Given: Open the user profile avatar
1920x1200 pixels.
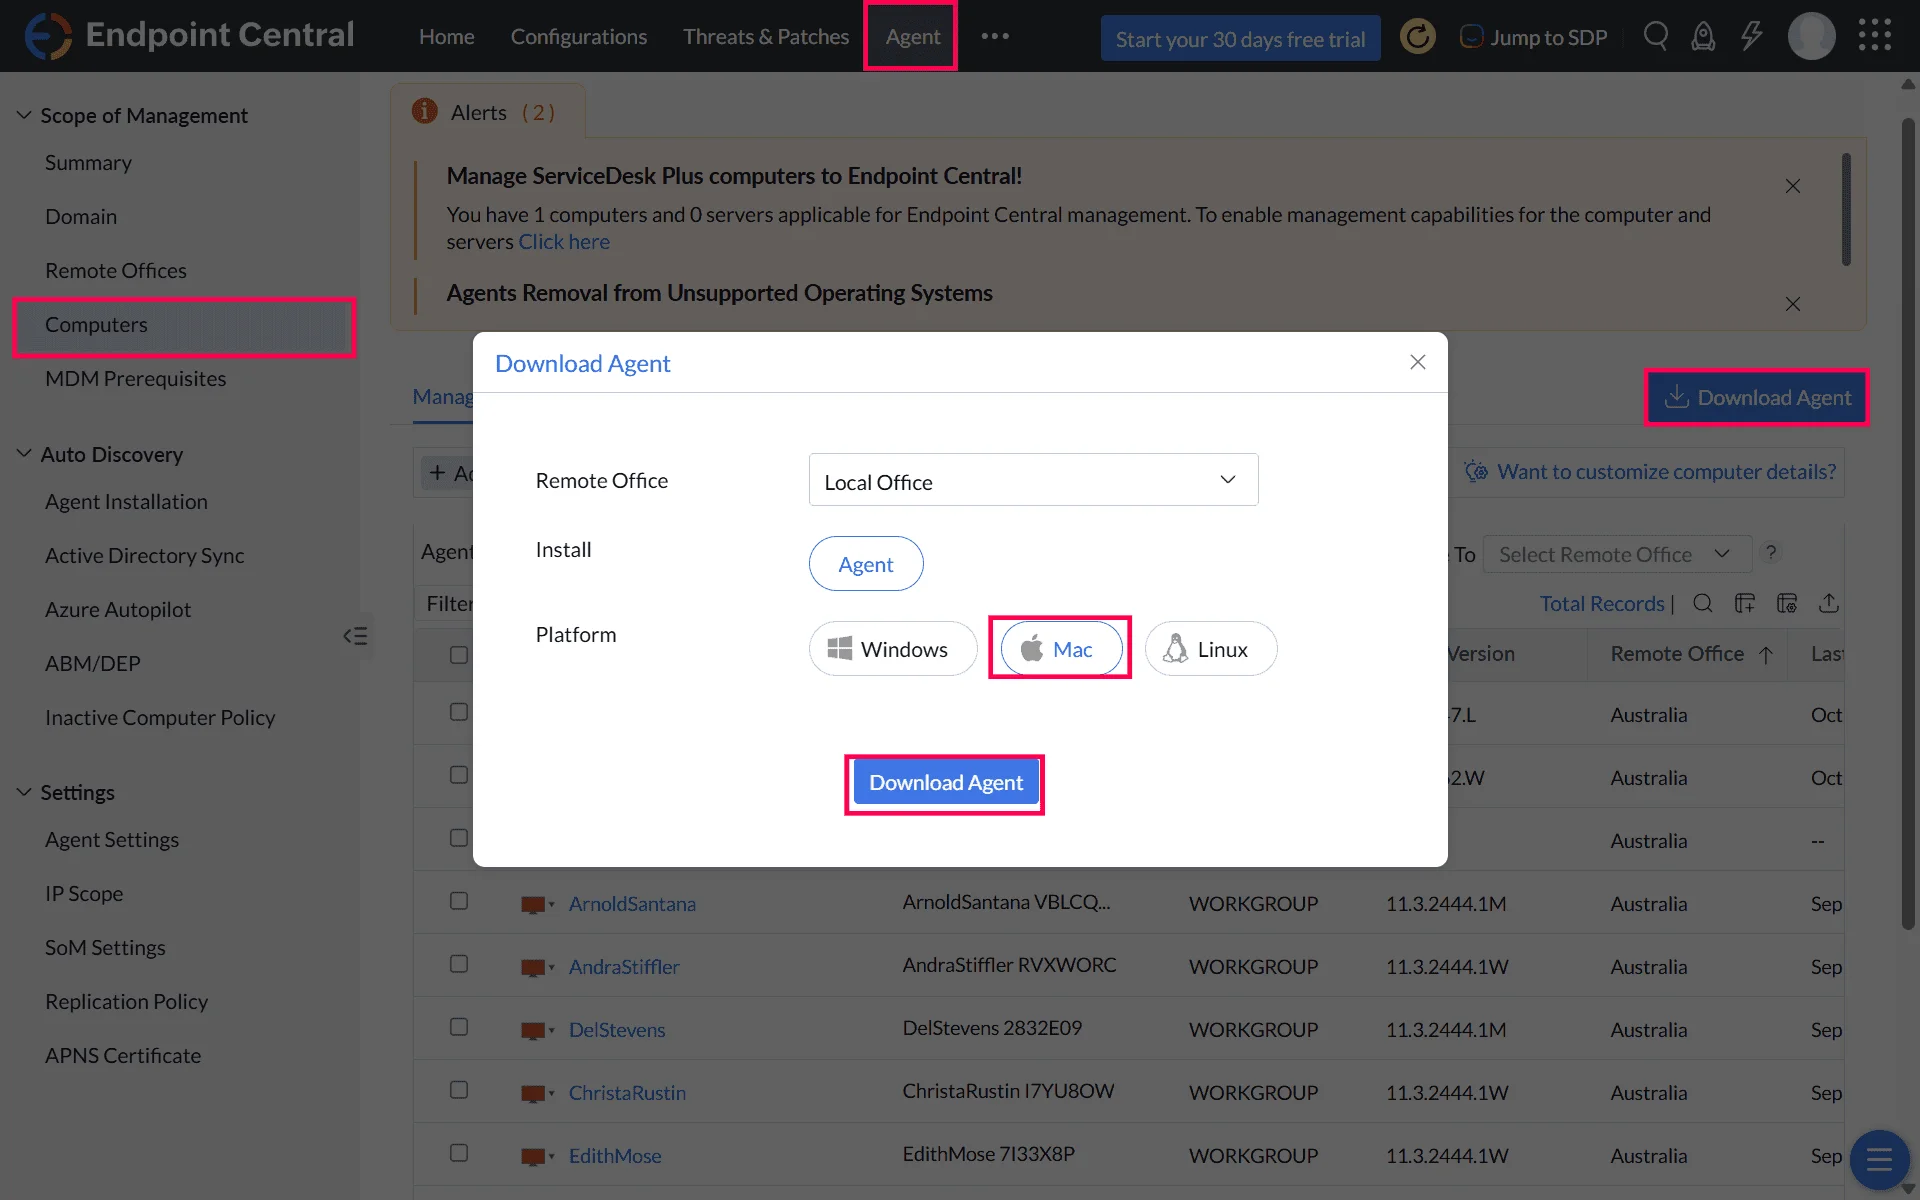Looking at the screenshot, I should coord(1811,37).
